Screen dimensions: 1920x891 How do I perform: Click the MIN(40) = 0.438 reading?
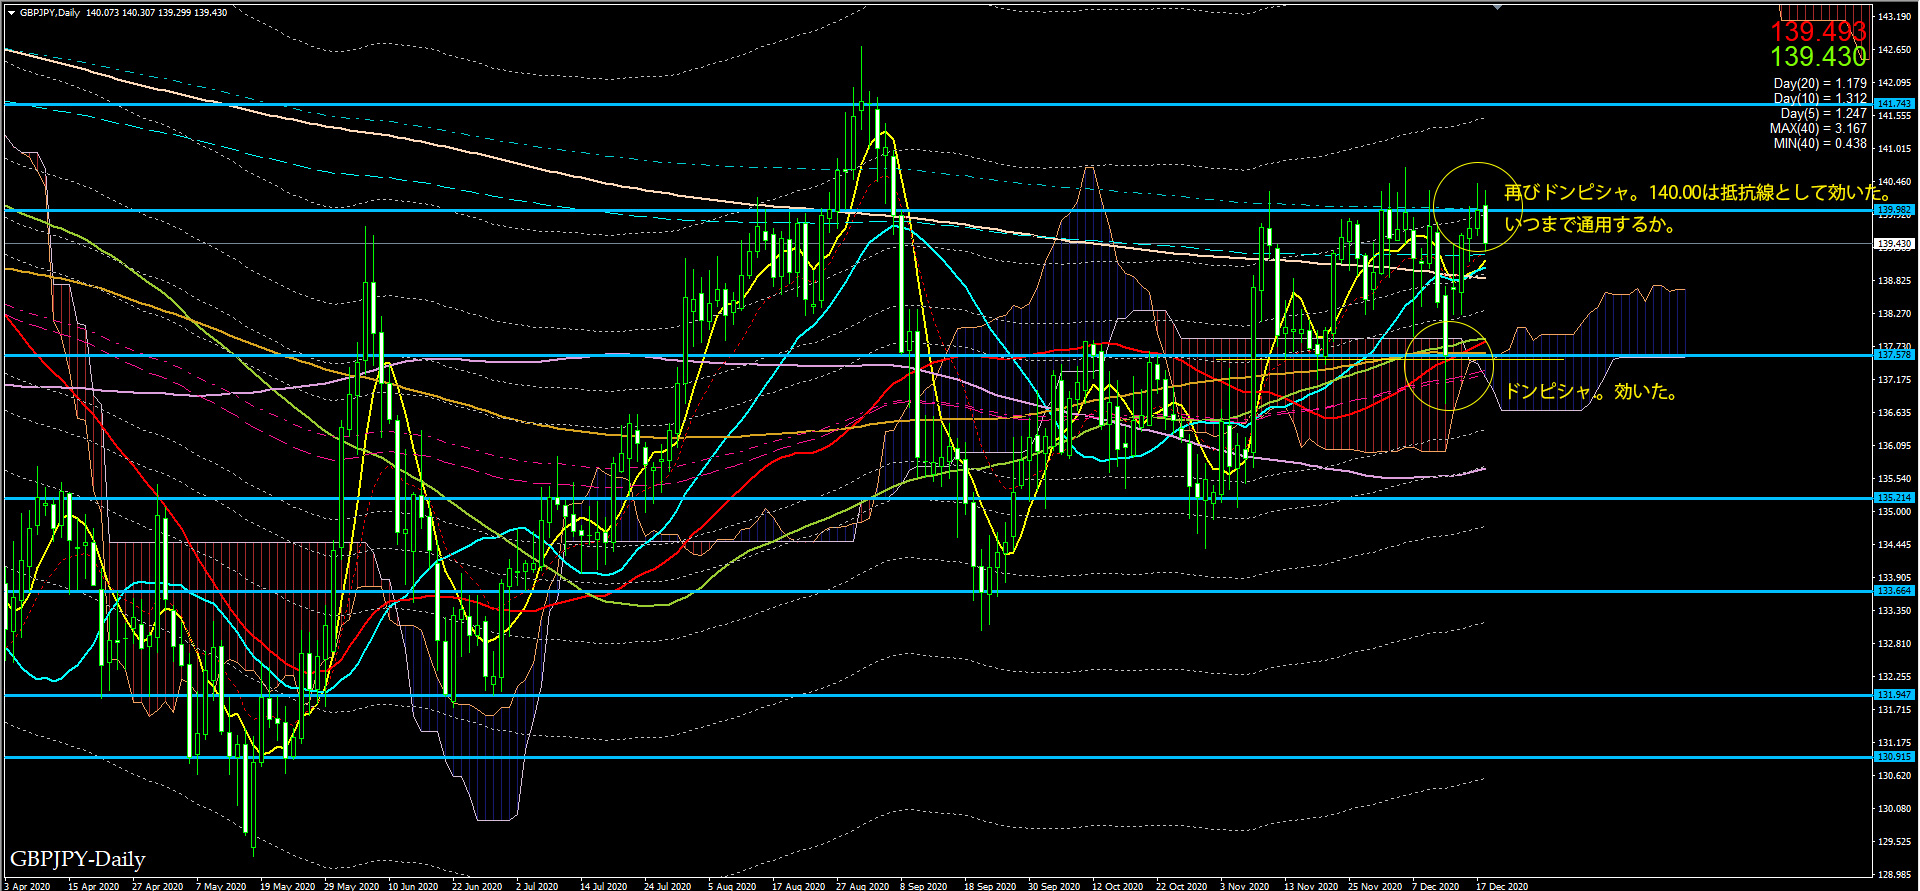[1820, 144]
